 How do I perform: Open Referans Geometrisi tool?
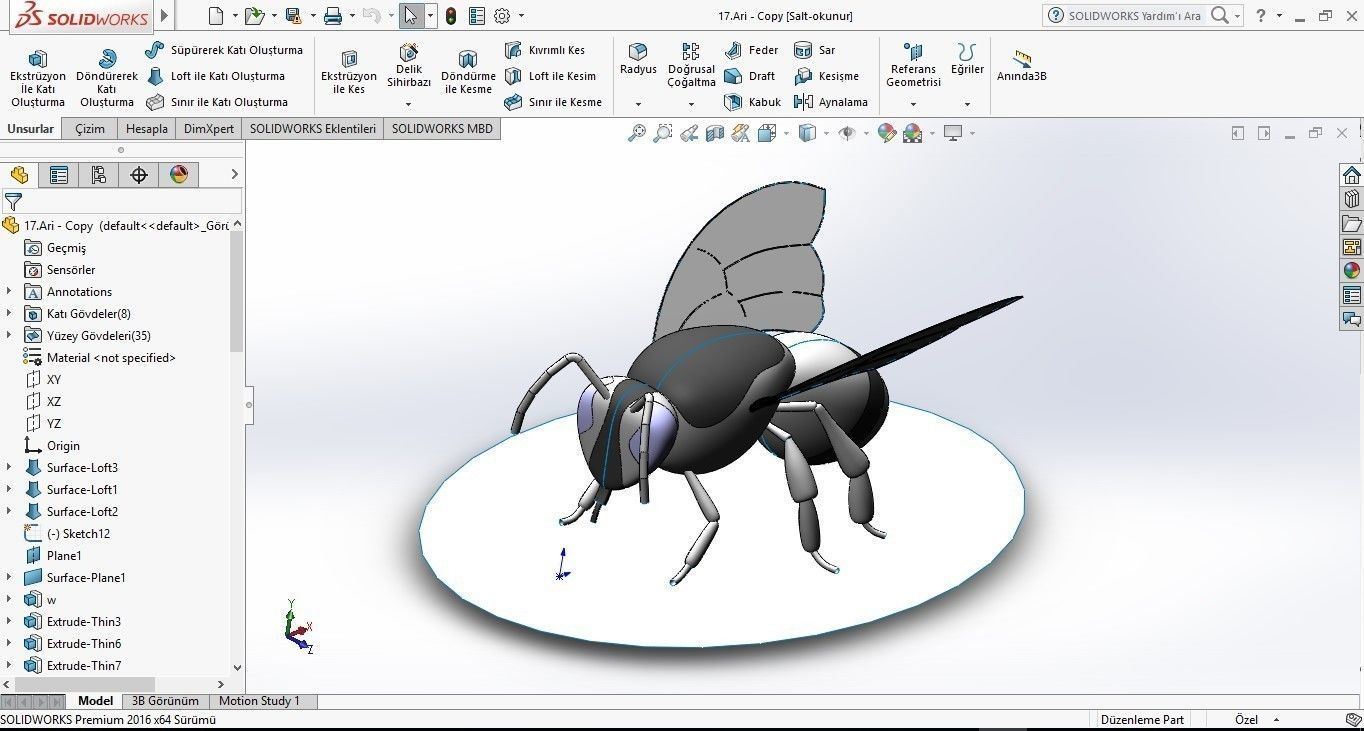(x=913, y=66)
